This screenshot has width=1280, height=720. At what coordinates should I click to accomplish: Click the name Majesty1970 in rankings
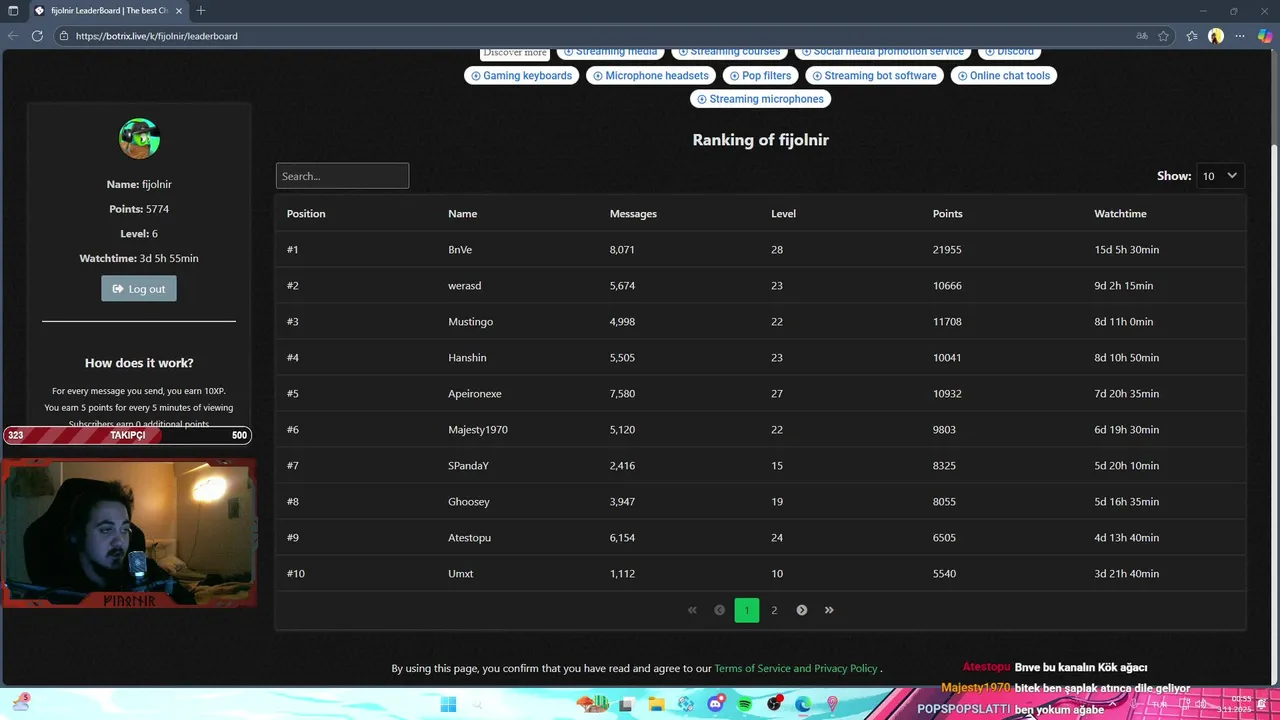[478, 430]
